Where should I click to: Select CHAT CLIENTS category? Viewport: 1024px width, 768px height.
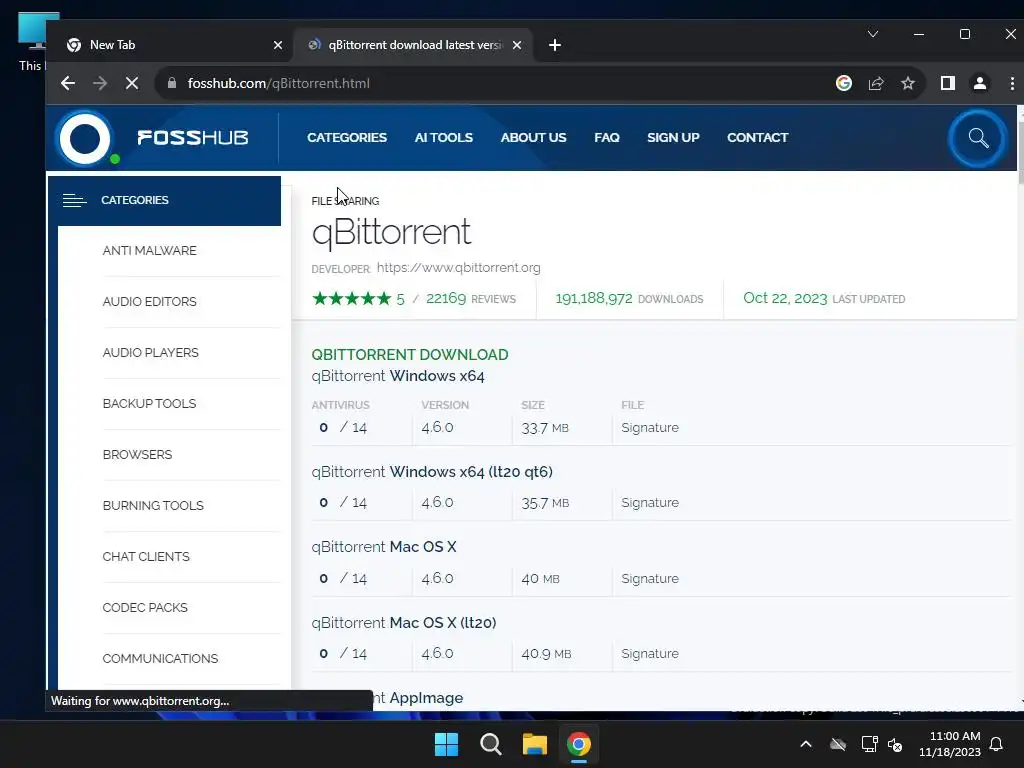(x=146, y=556)
